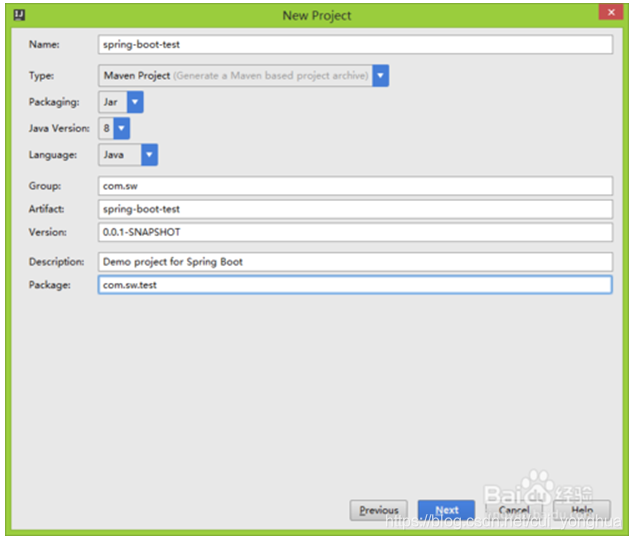Open the Type dropdown showing Maven Project
The image size is (632, 540).
tap(243, 75)
